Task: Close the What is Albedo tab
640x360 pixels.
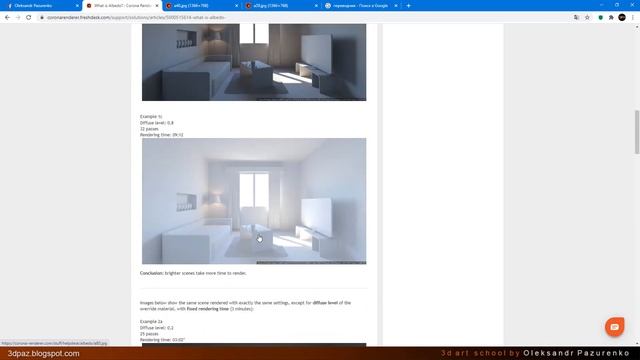Action: (x=157, y=6)
